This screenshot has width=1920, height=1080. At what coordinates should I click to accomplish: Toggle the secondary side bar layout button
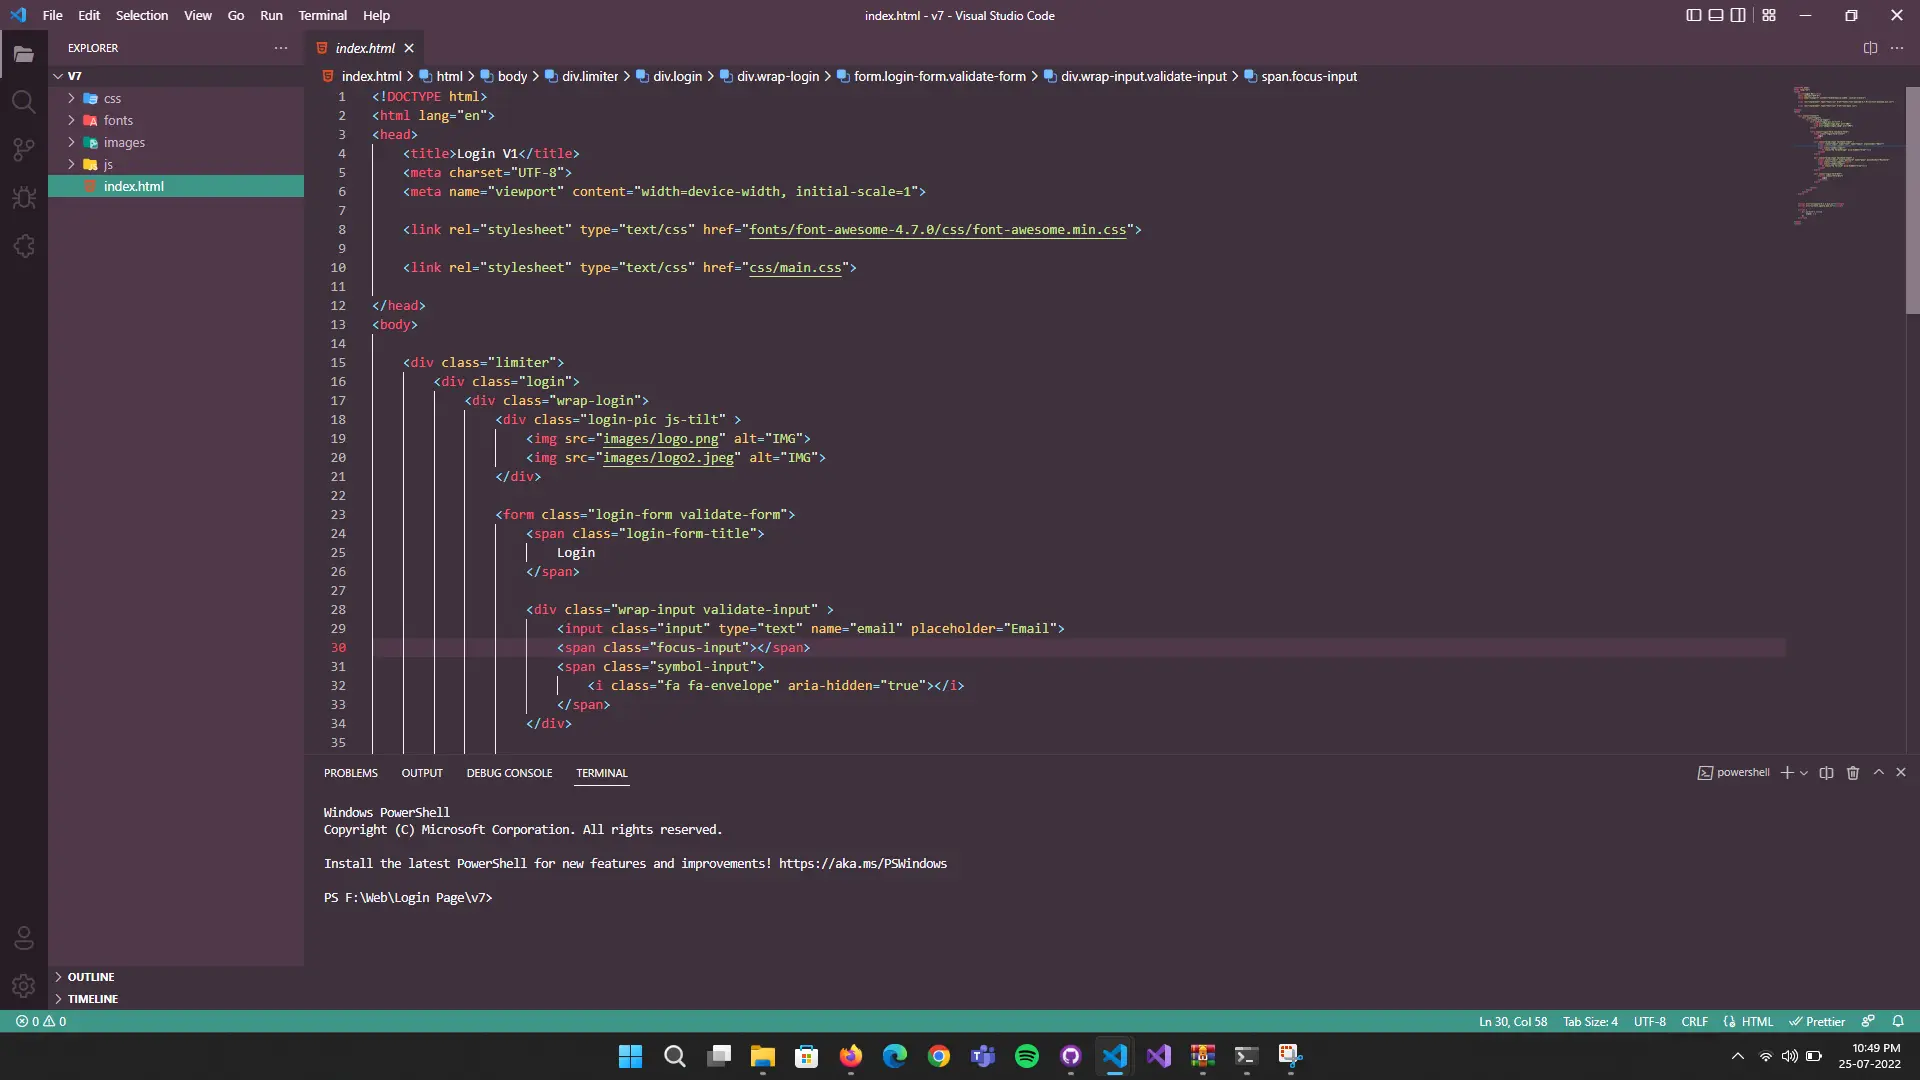click(1738, 15)
